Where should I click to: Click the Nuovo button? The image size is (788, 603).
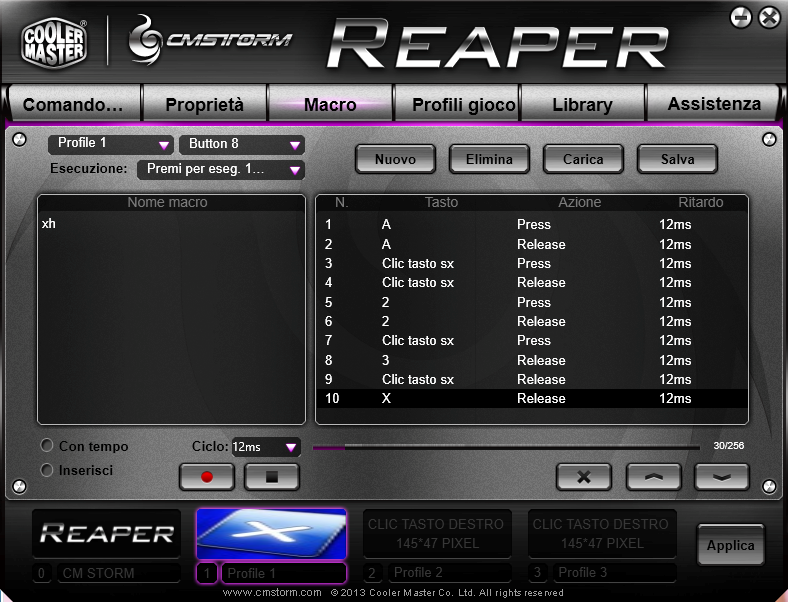(x=395, y=159)
